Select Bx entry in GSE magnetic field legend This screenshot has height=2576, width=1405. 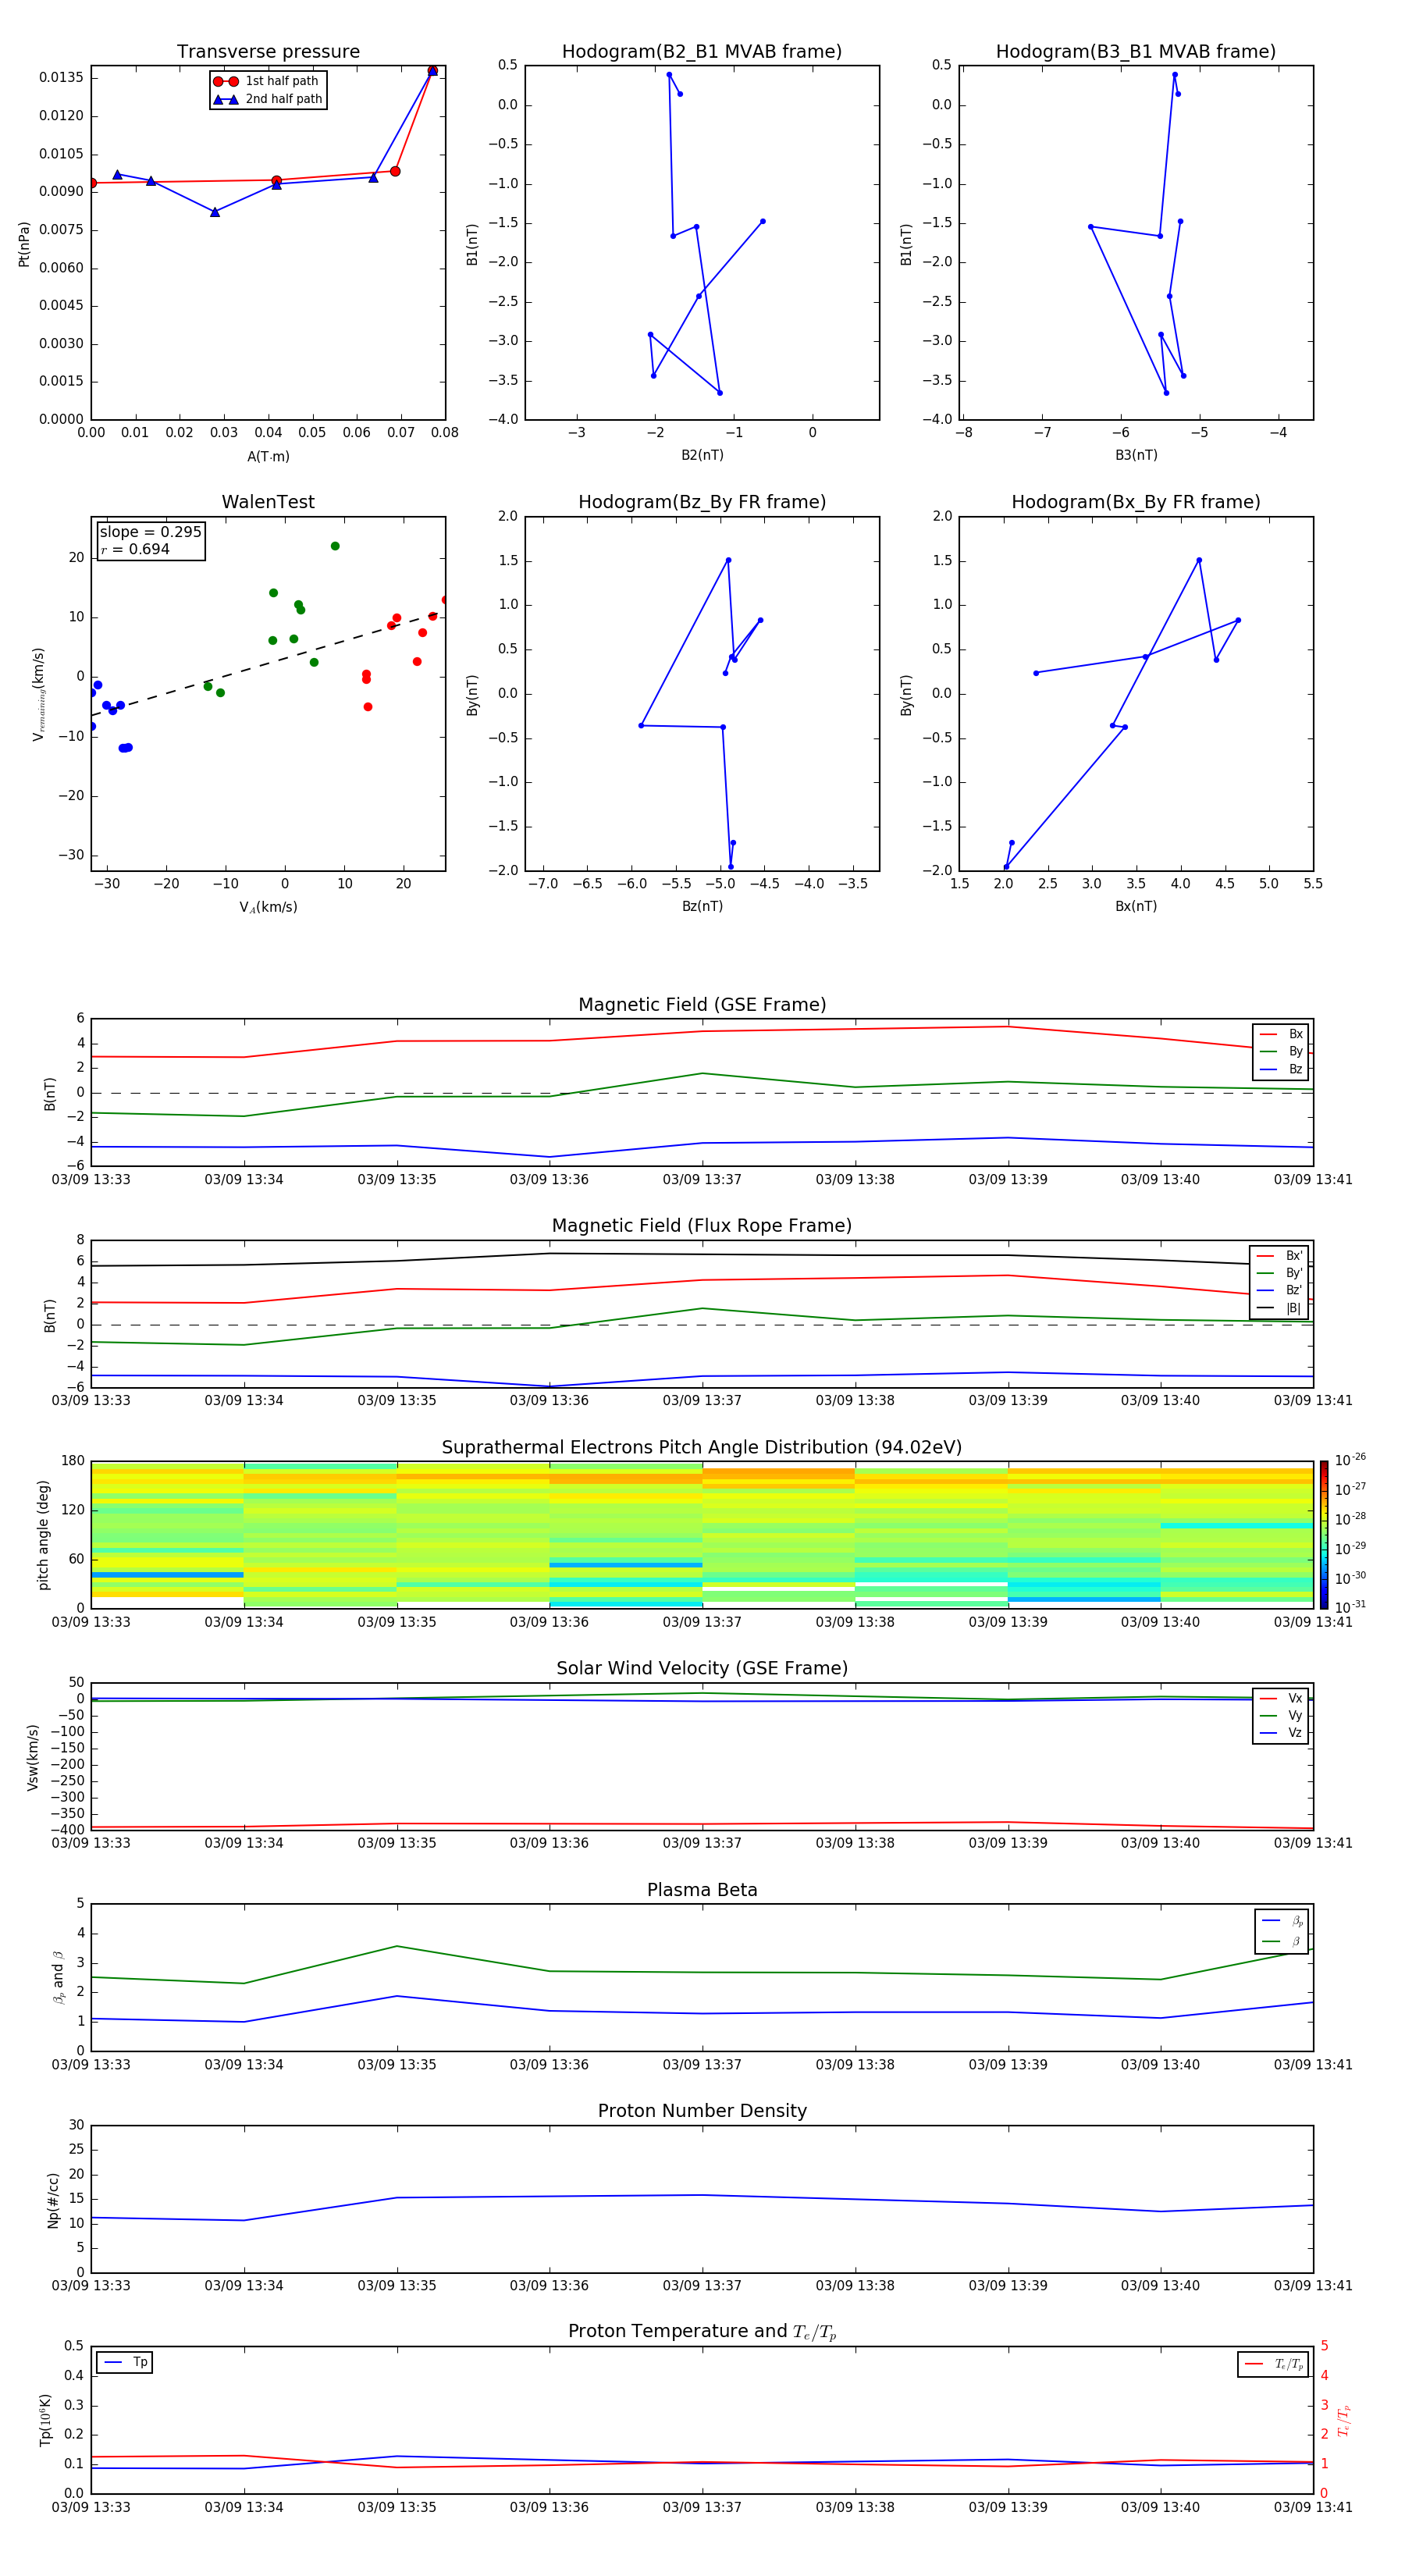(1282, 1034)
